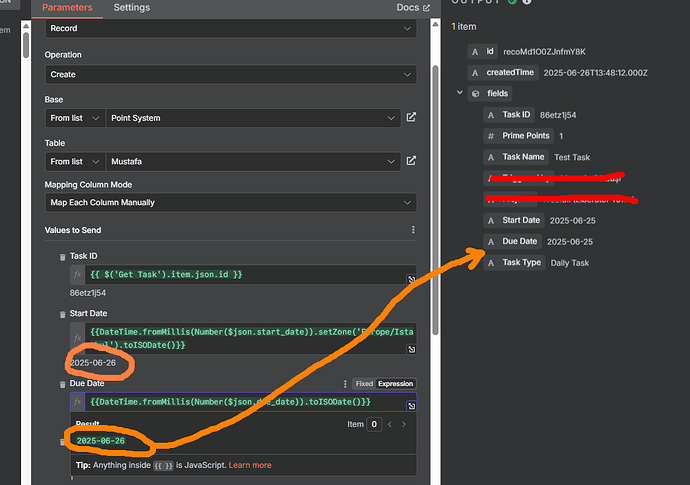Viewport: 690px width, 485px height.
Task: Open Table mode dropdown From list
Action: click(75, 162)
